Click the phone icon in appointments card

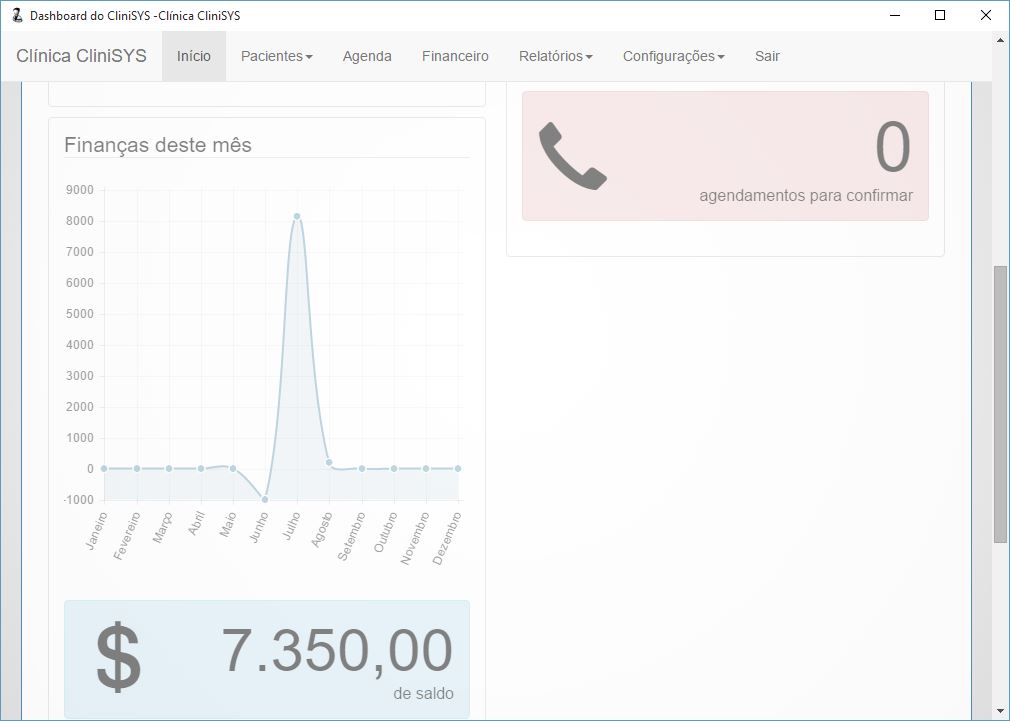point(573,156)
